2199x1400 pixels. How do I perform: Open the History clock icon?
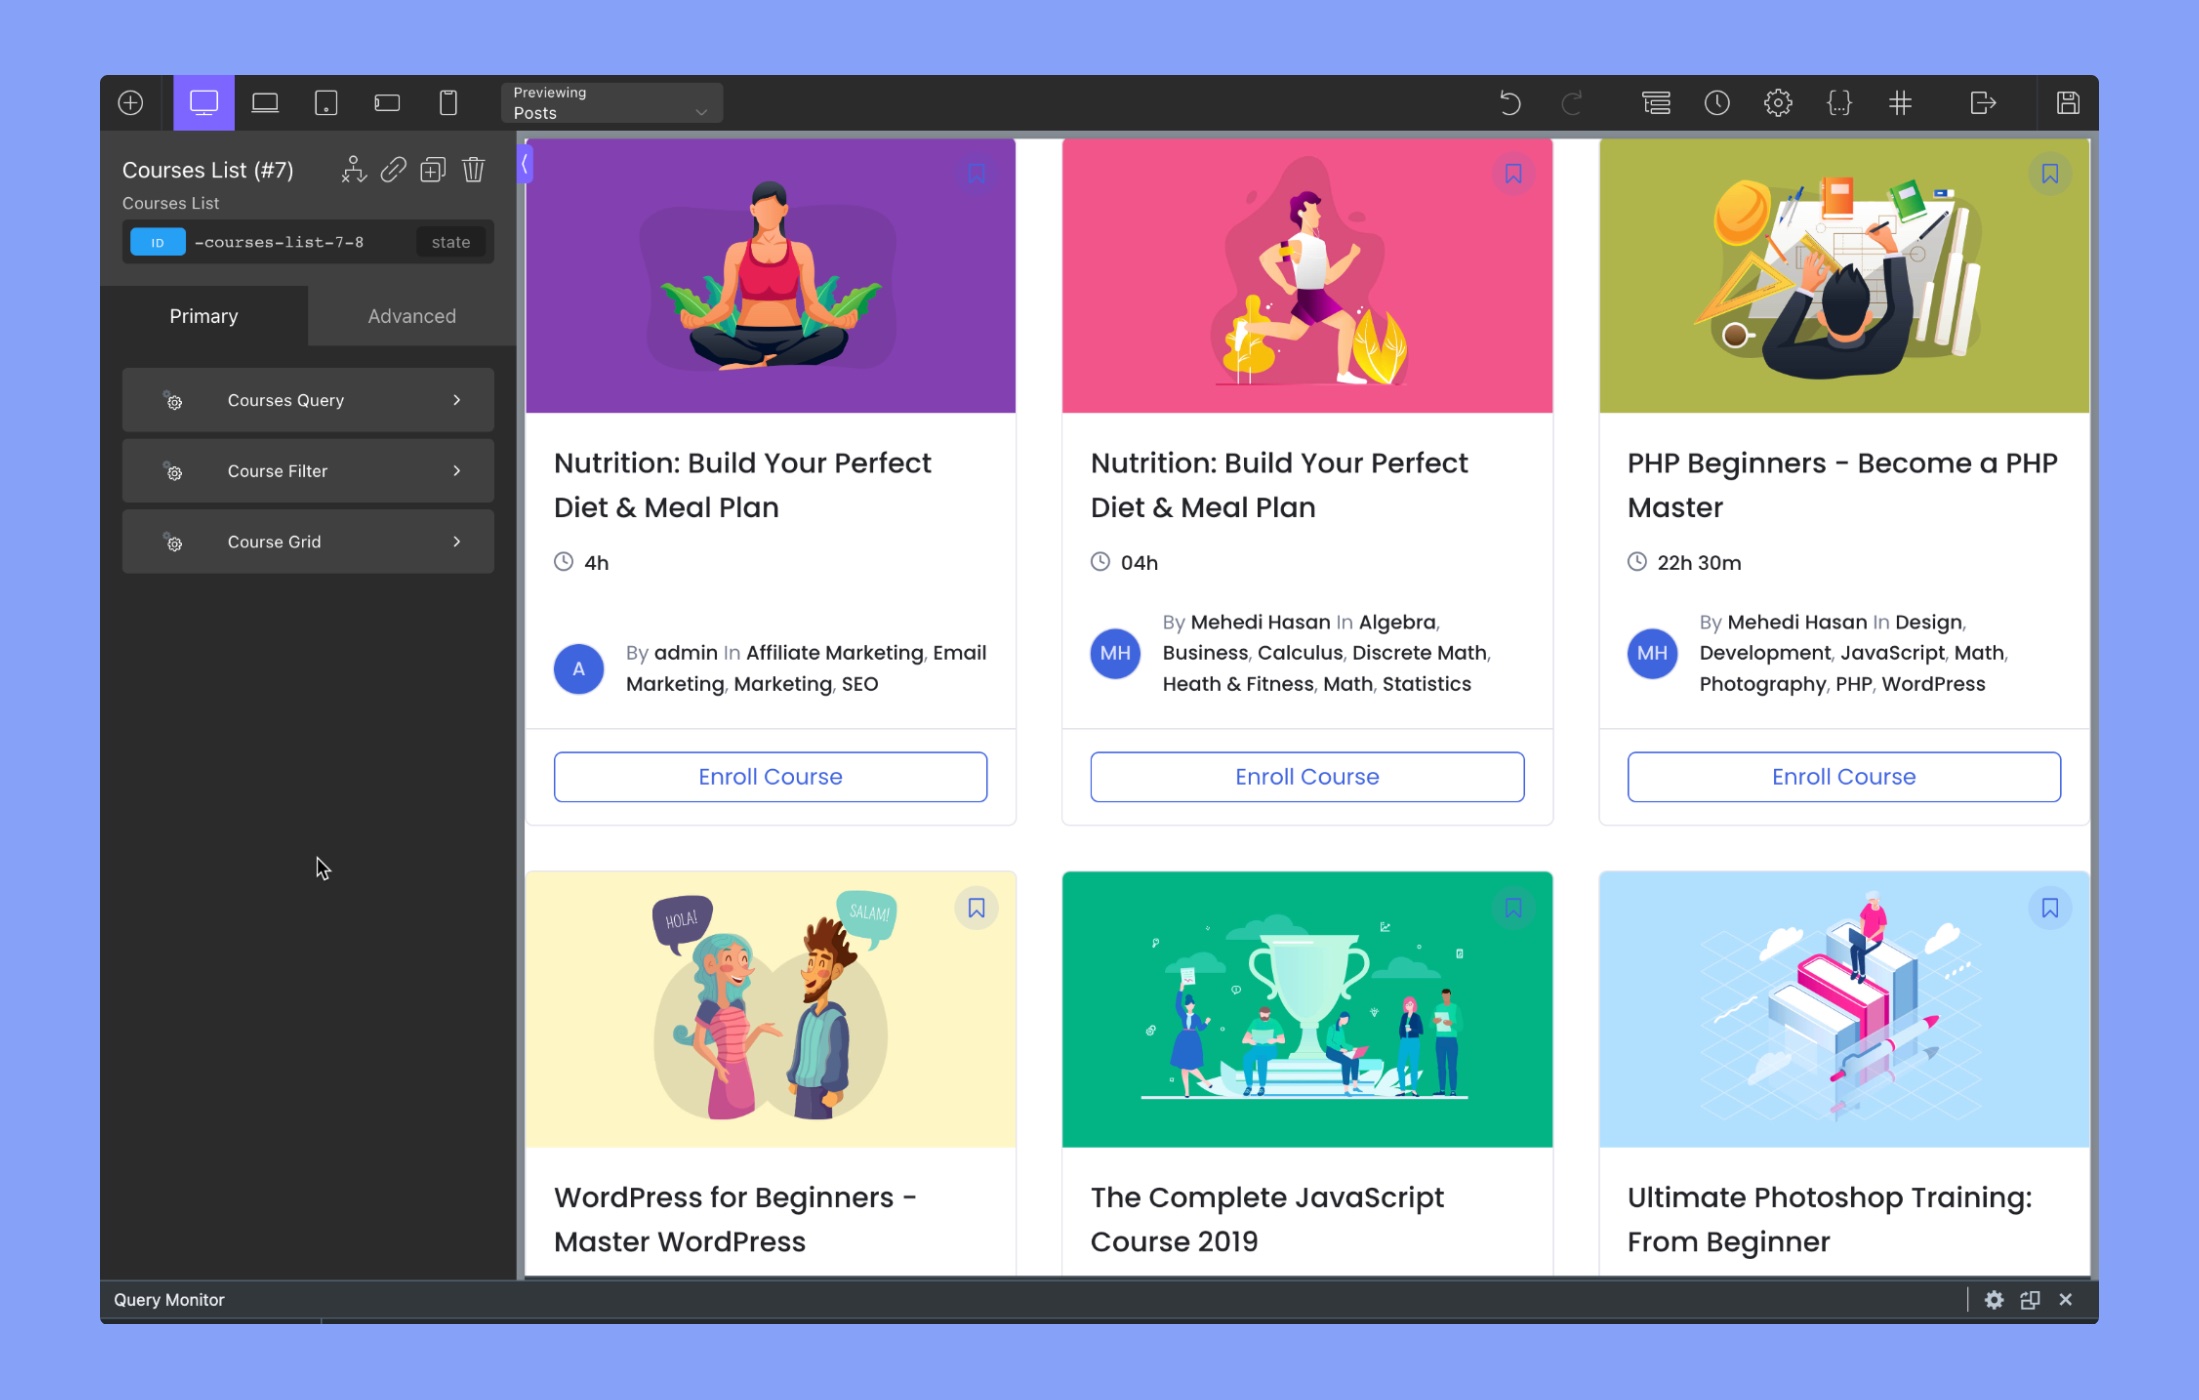[1717, 103]
